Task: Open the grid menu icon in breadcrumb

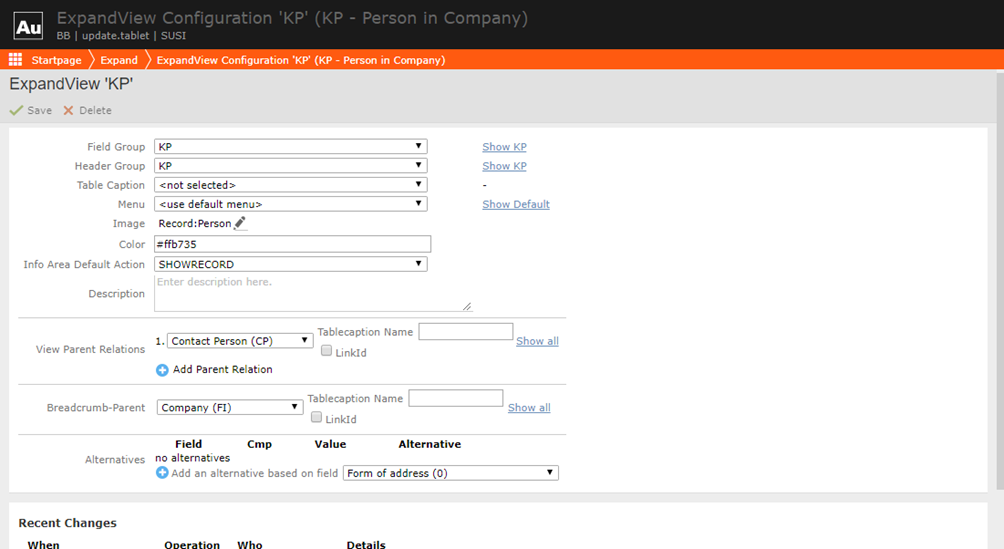Action: pyautogui.click(x=15, y=60)
